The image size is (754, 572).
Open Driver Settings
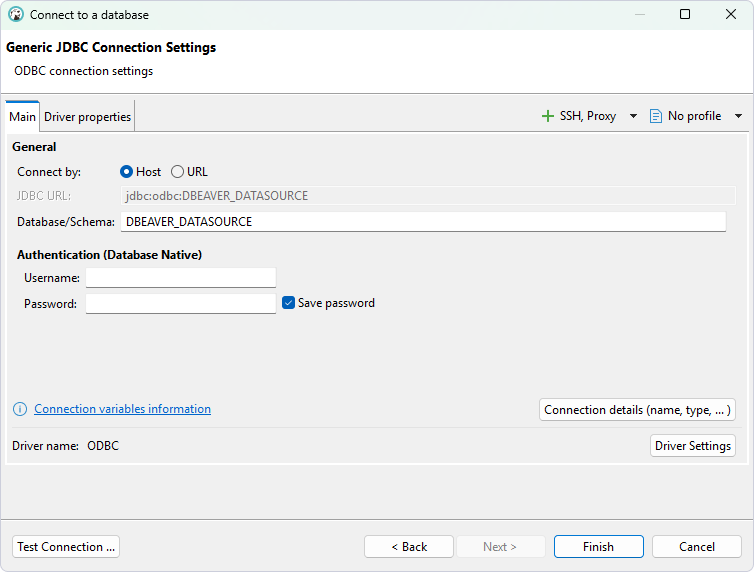pyautogui.click(x=692, y=446)
